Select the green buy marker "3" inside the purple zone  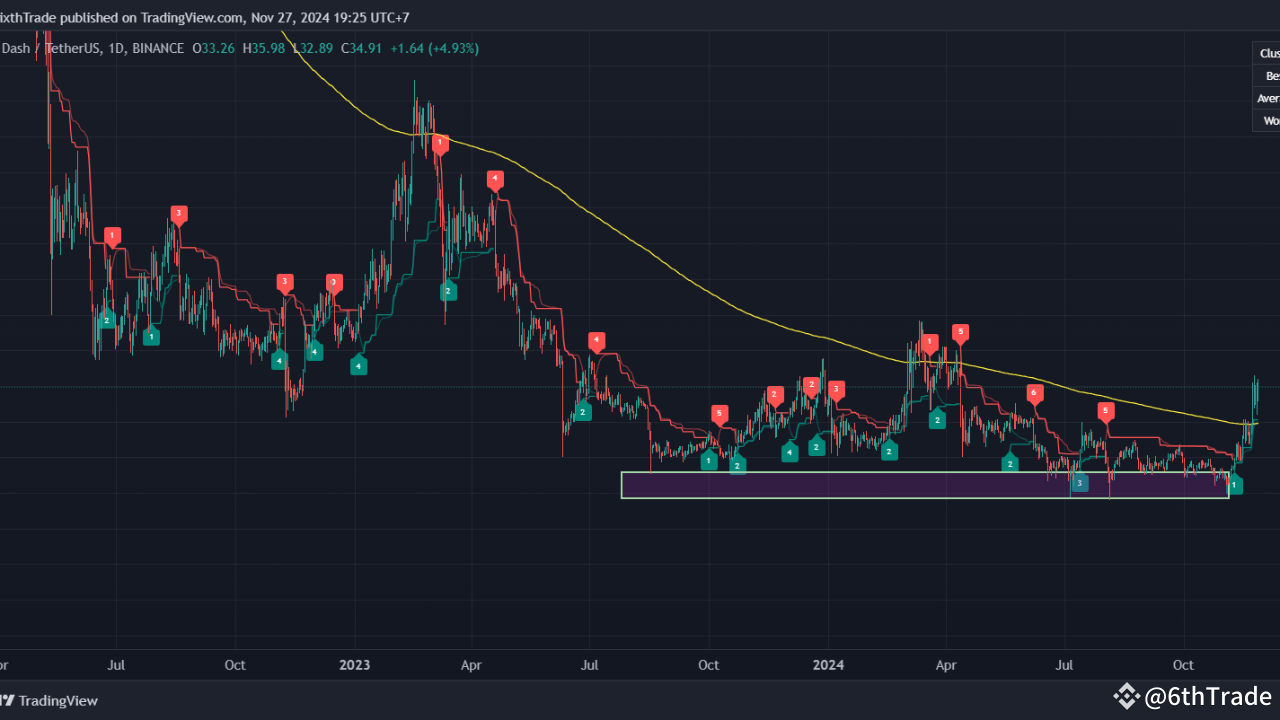pyautogui.click(x=1080, y=482)
